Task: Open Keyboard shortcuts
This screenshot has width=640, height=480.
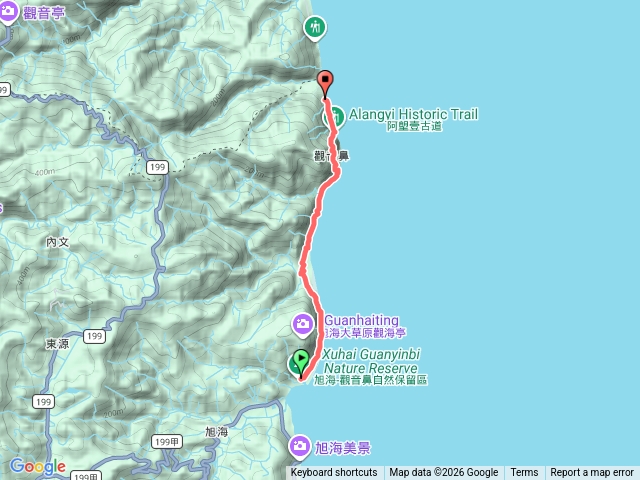Action: point(334,473)
